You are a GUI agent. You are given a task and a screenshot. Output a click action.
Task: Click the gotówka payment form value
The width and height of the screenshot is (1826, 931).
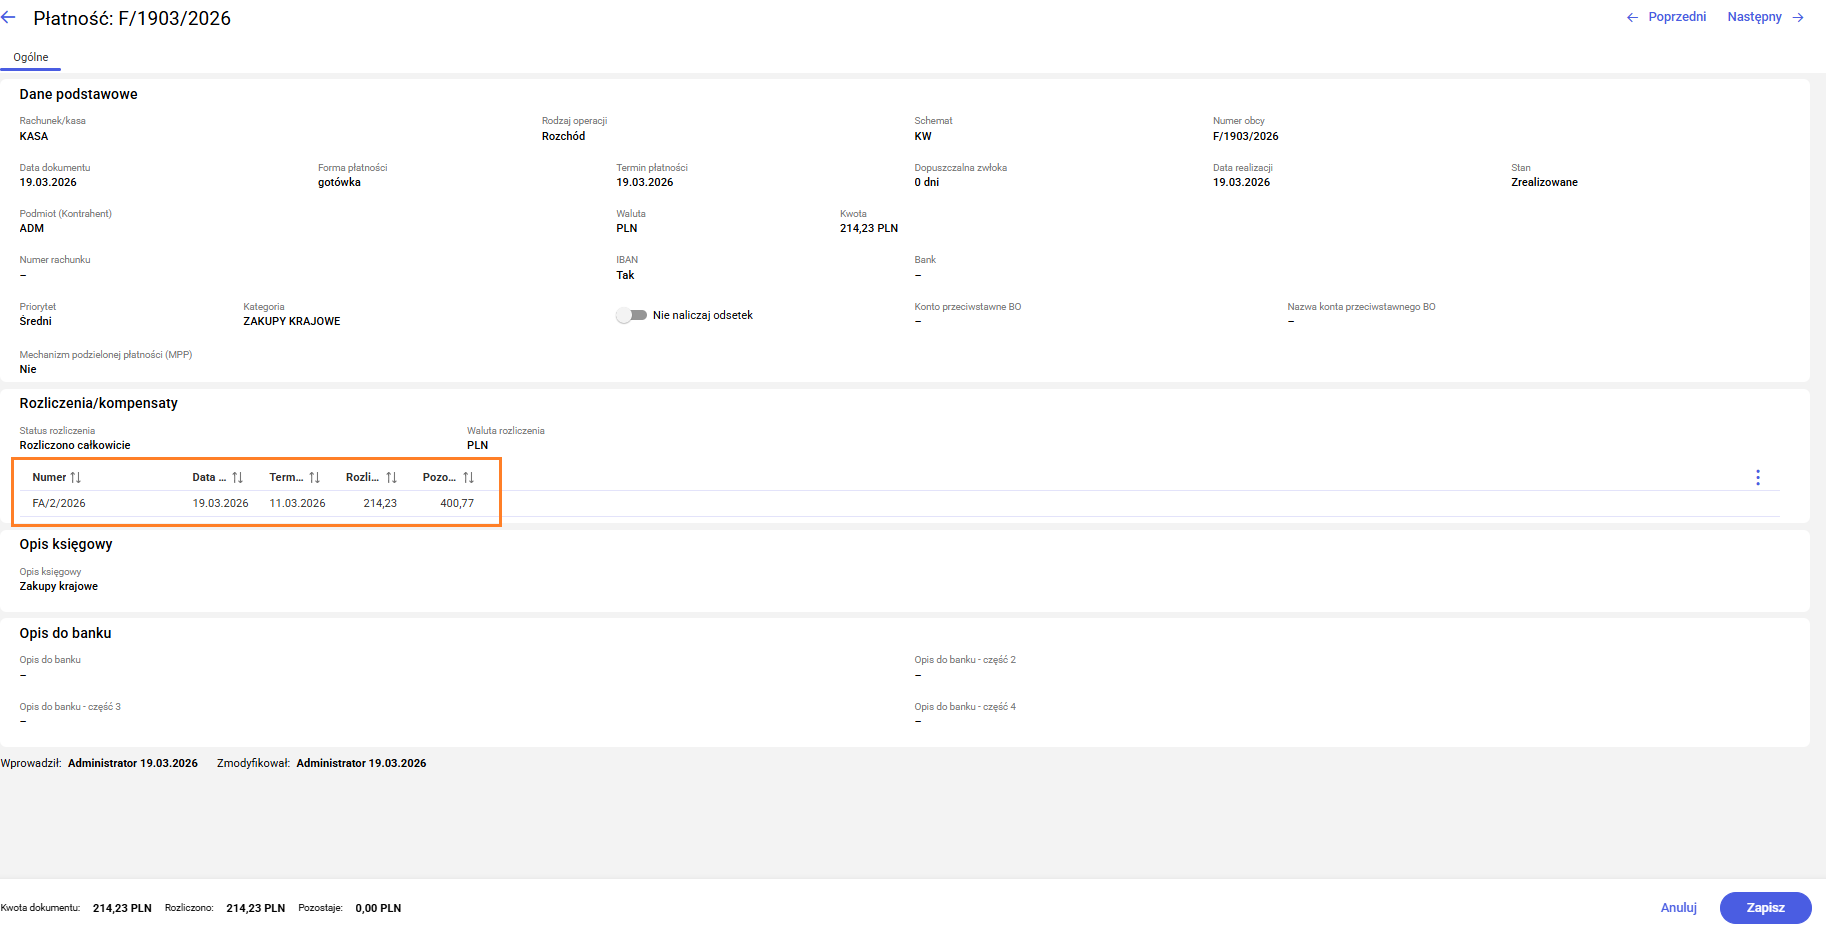pos(339,183)
